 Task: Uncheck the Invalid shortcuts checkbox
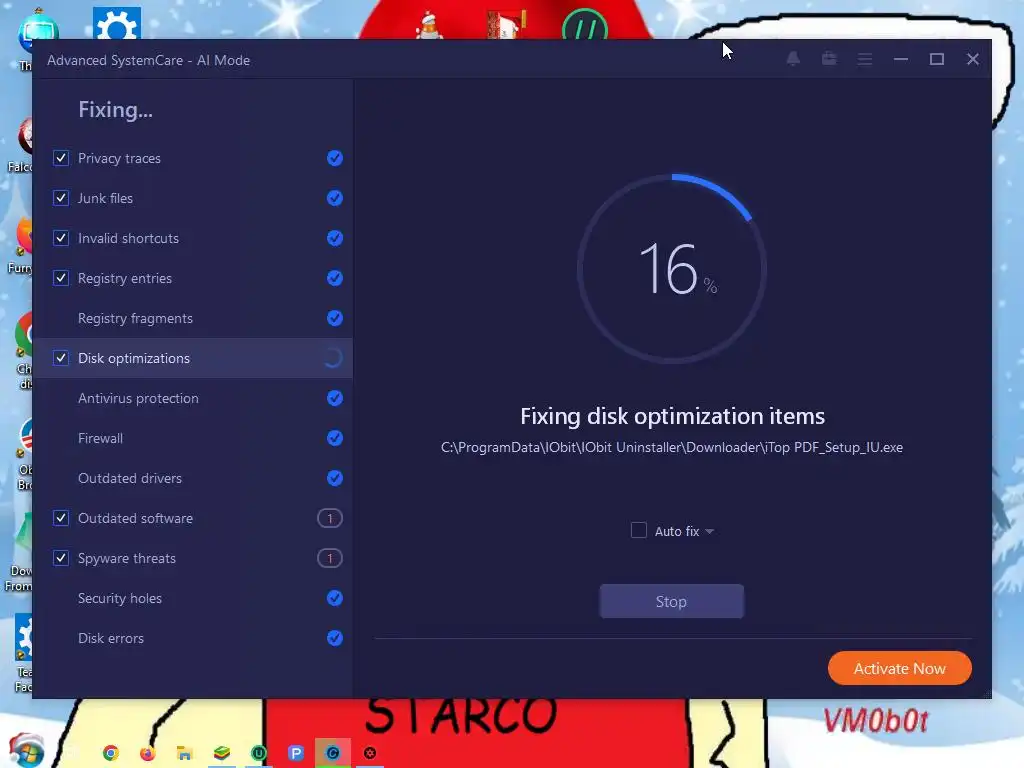pos(61,238)
